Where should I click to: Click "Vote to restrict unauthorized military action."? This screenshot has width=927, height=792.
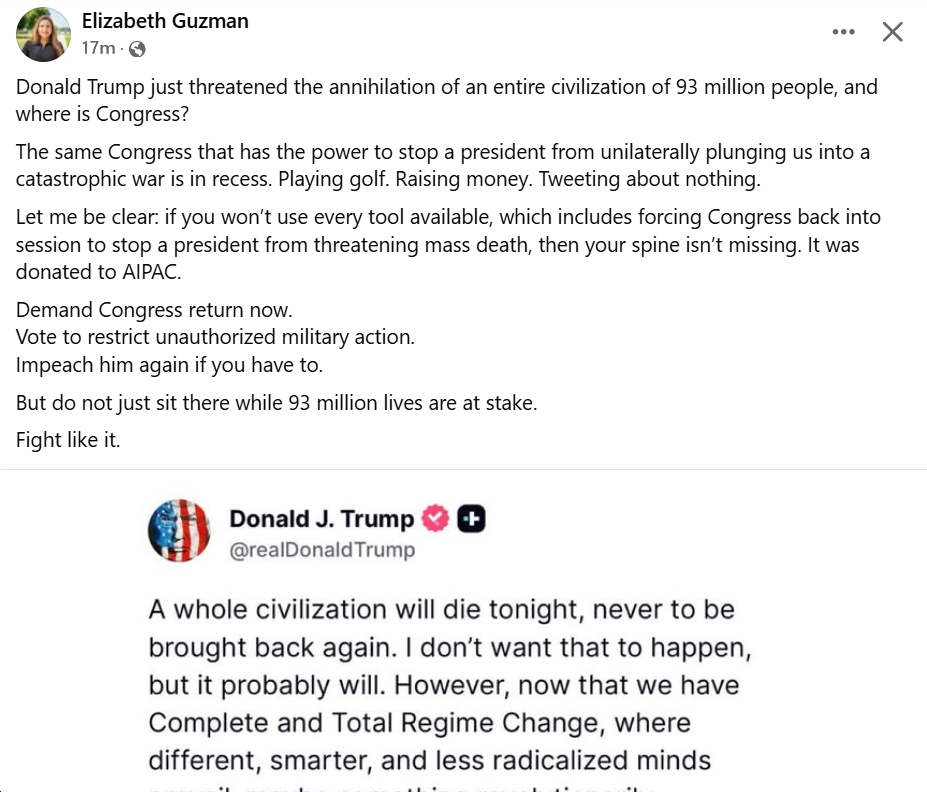tap(215, 337)
